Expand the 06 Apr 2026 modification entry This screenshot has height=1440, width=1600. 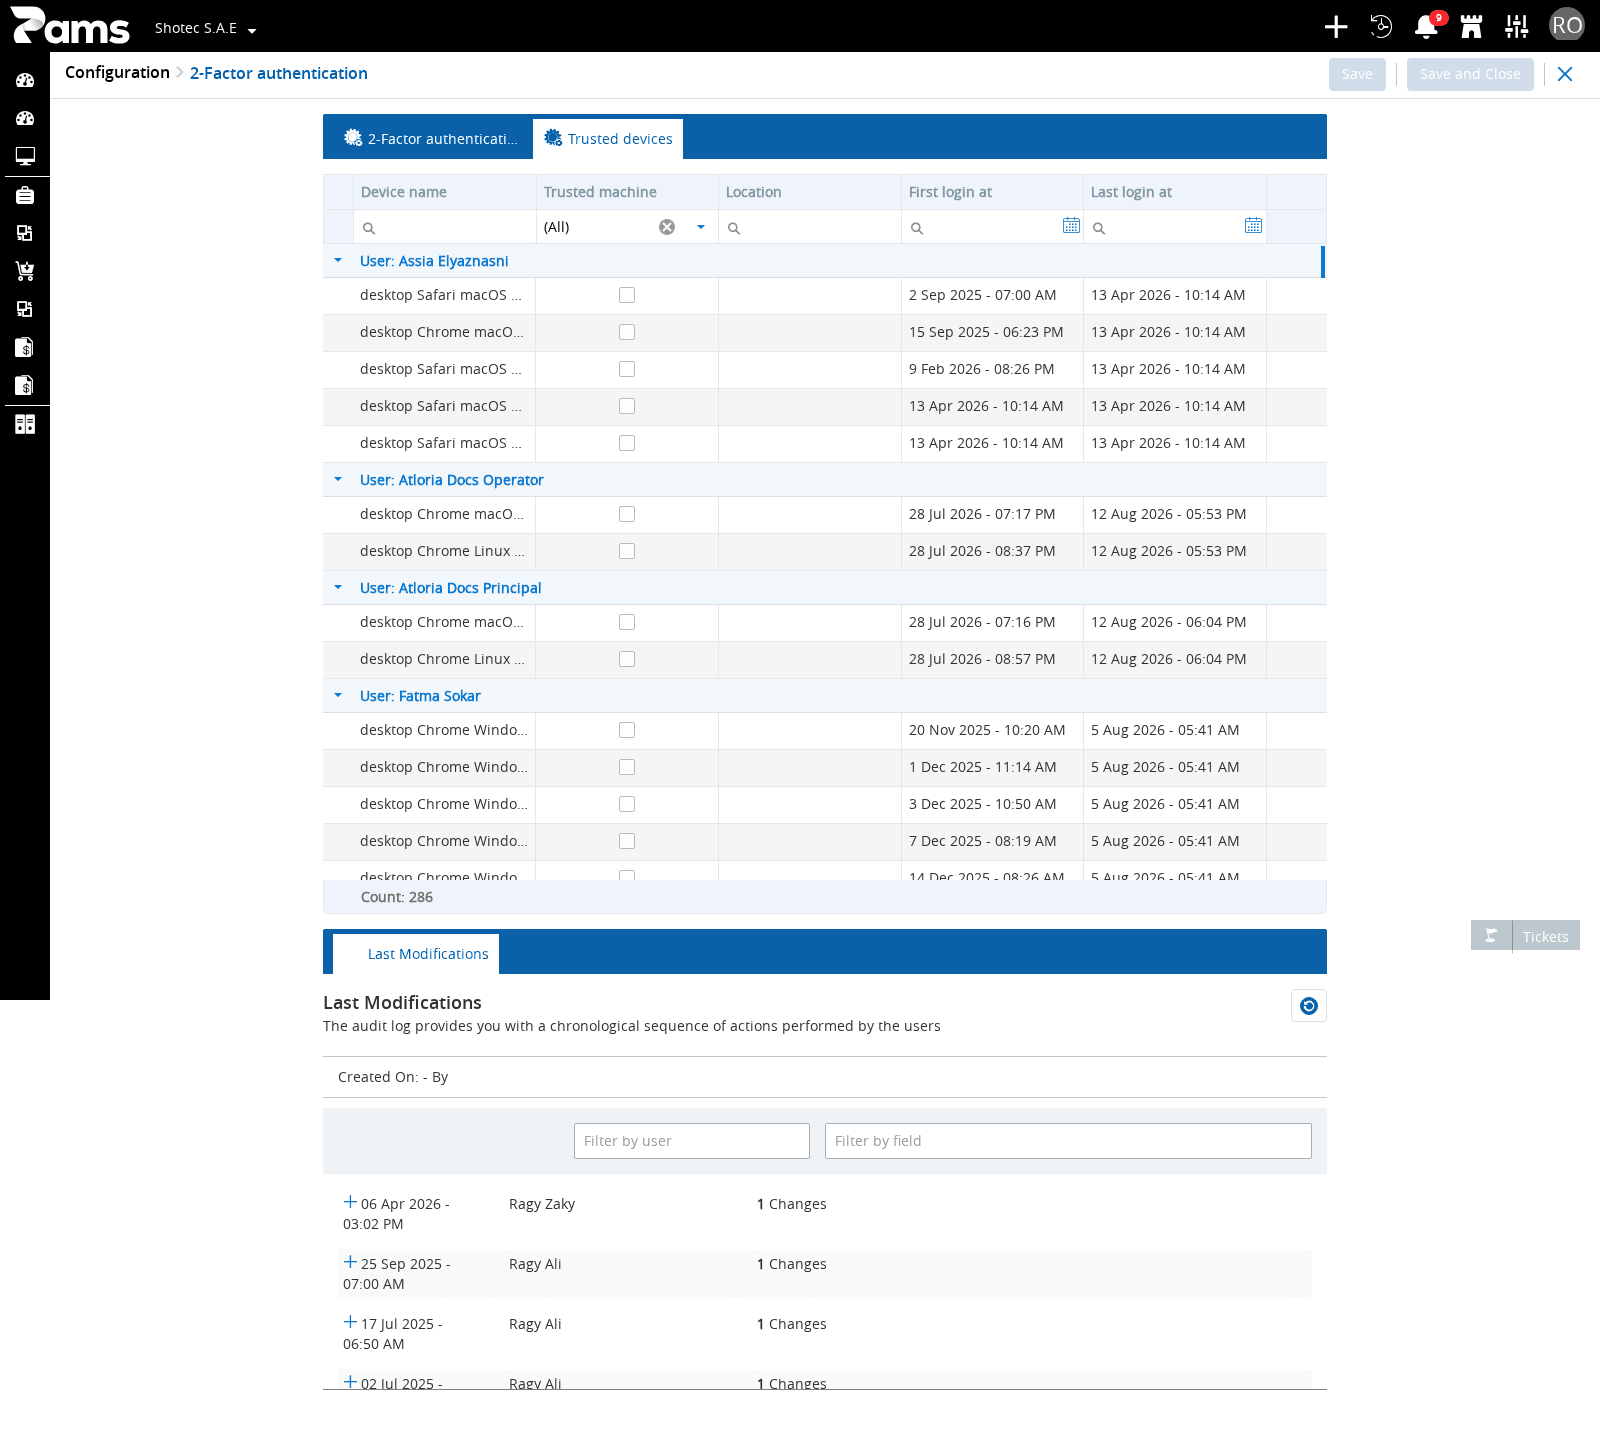tap(350, 1202)
